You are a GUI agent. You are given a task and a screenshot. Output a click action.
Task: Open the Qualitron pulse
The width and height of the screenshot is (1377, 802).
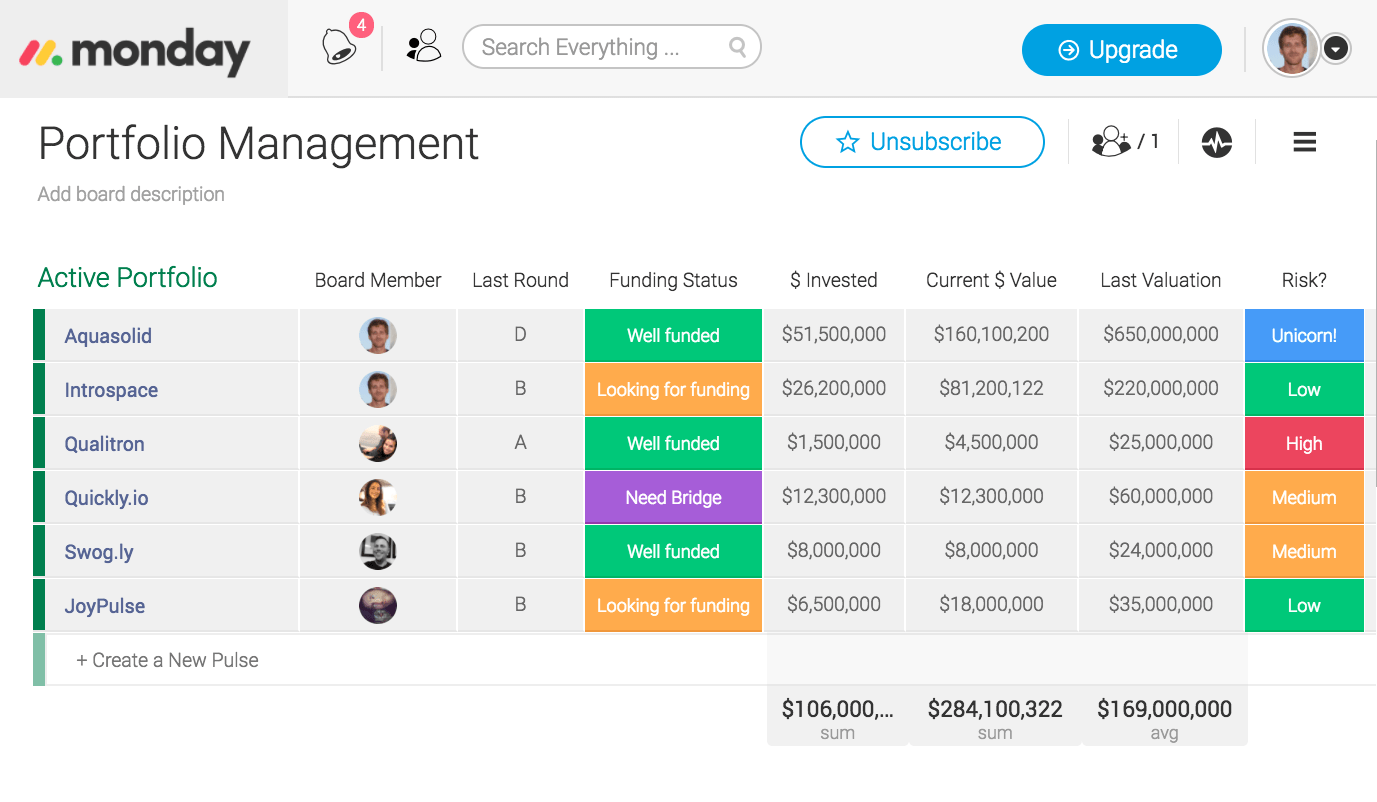pyautogui.click(x=104, y=444)
